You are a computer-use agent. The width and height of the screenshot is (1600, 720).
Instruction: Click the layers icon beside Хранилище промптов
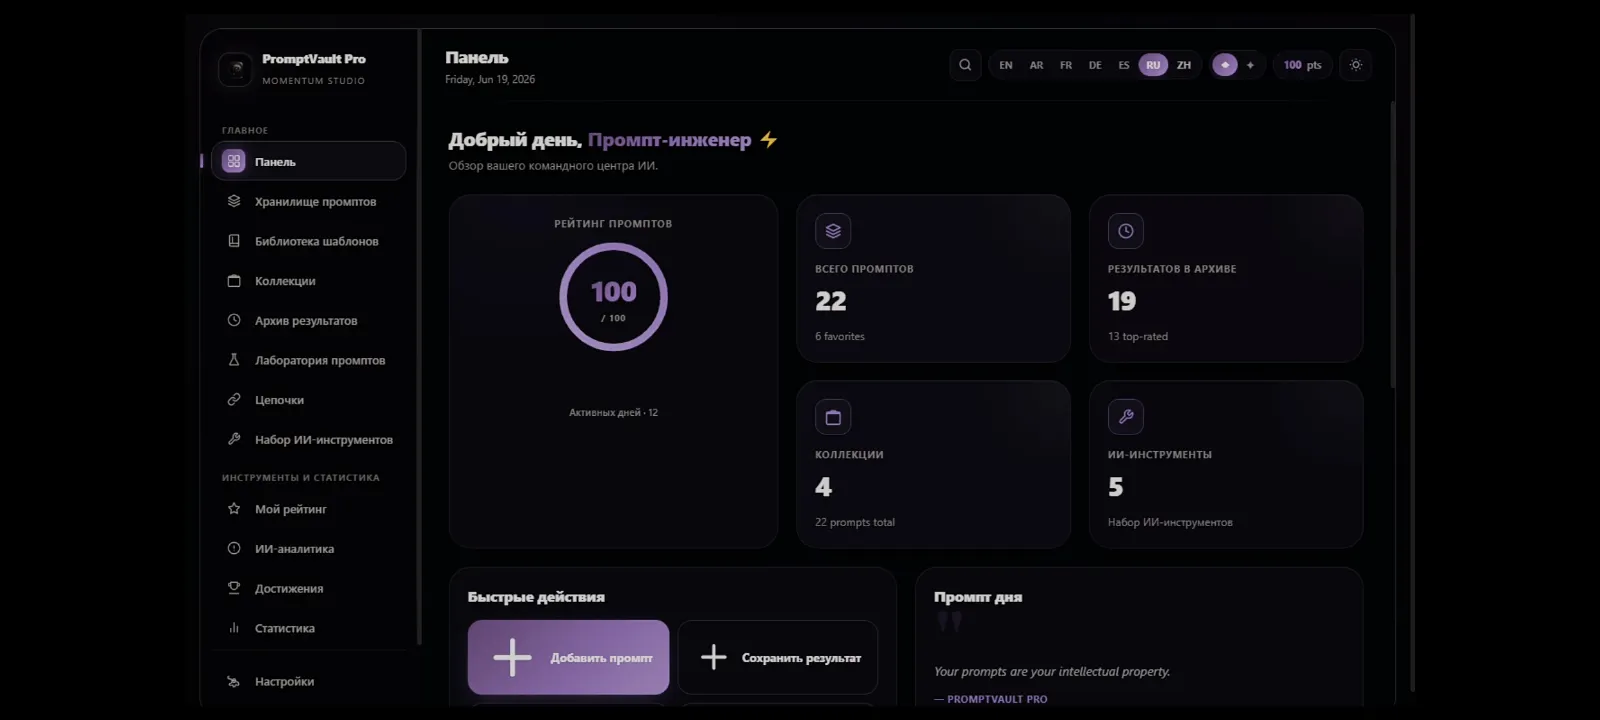tap(234, 201)
